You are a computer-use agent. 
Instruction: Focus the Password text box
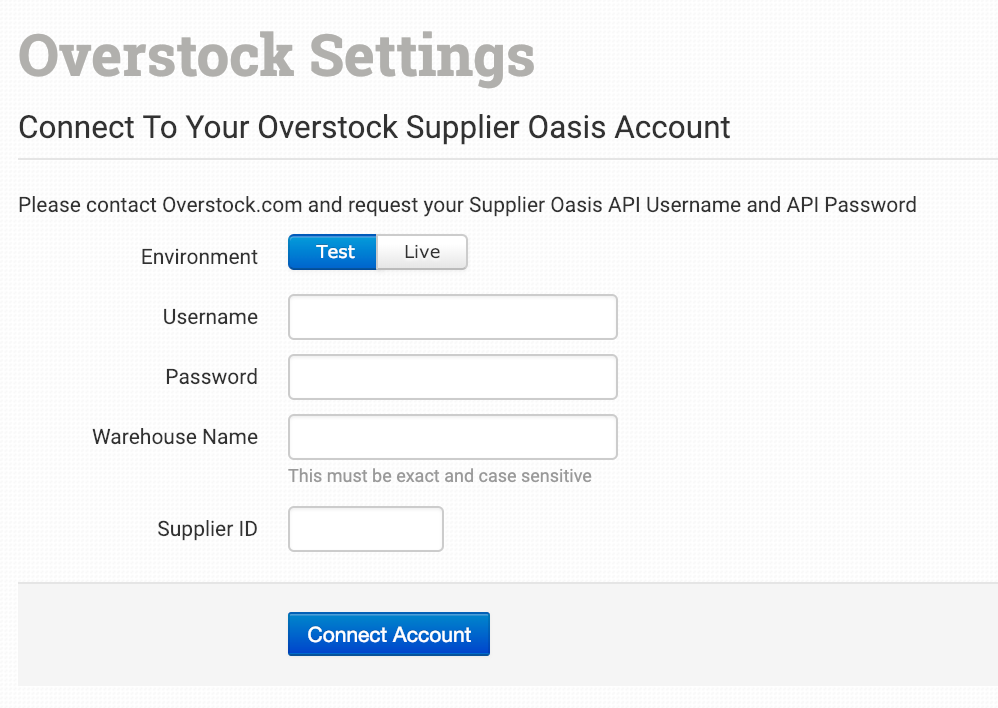[x=452, y=377]
